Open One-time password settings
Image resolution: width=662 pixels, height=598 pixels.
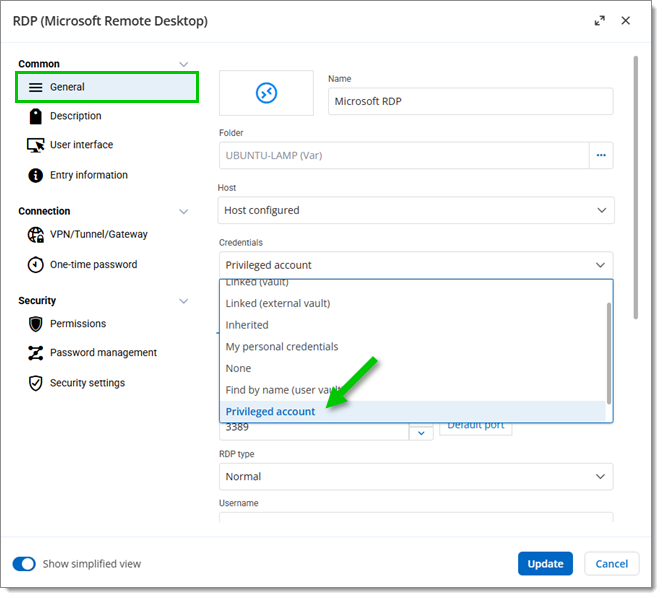pyautogui.click(x=93, y=264)
